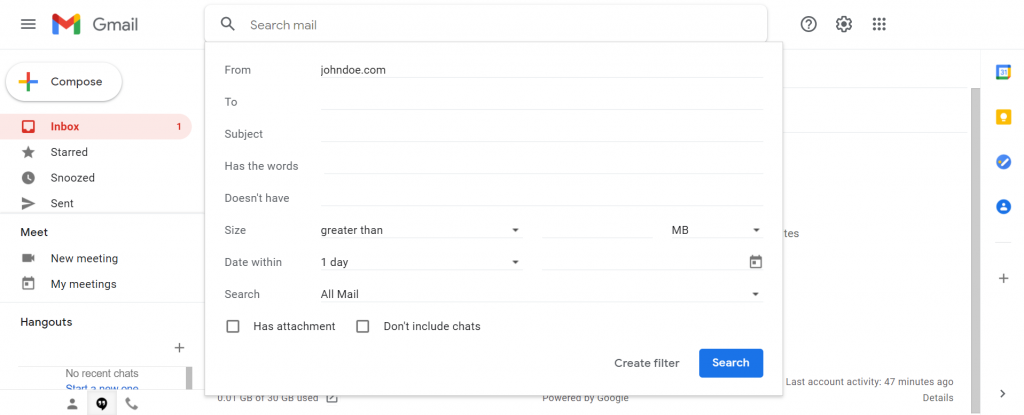
Task: Open date picker calendar icon
Action: pos(756,262)
